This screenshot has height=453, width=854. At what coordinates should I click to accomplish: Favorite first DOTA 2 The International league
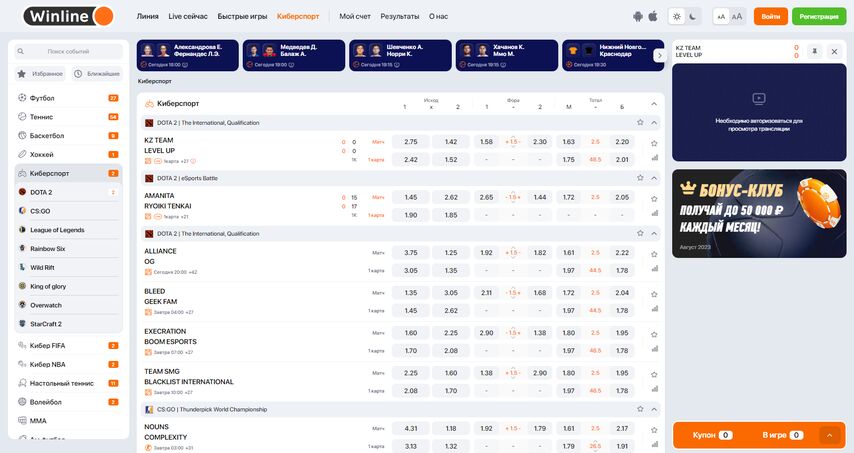coord(640,123)
